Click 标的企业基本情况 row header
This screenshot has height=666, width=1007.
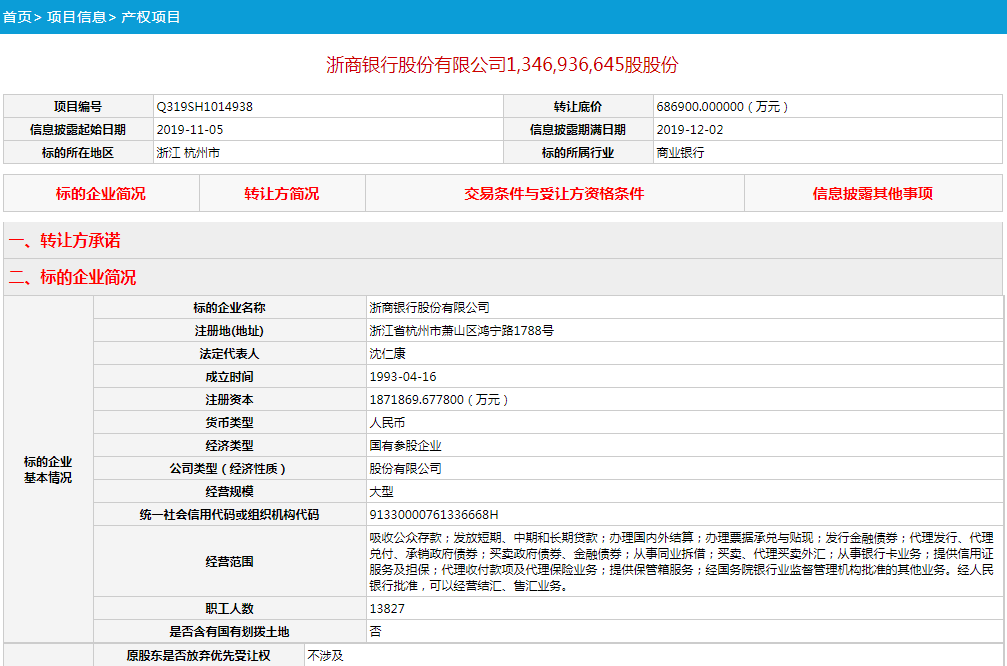[x=48, y=469]
